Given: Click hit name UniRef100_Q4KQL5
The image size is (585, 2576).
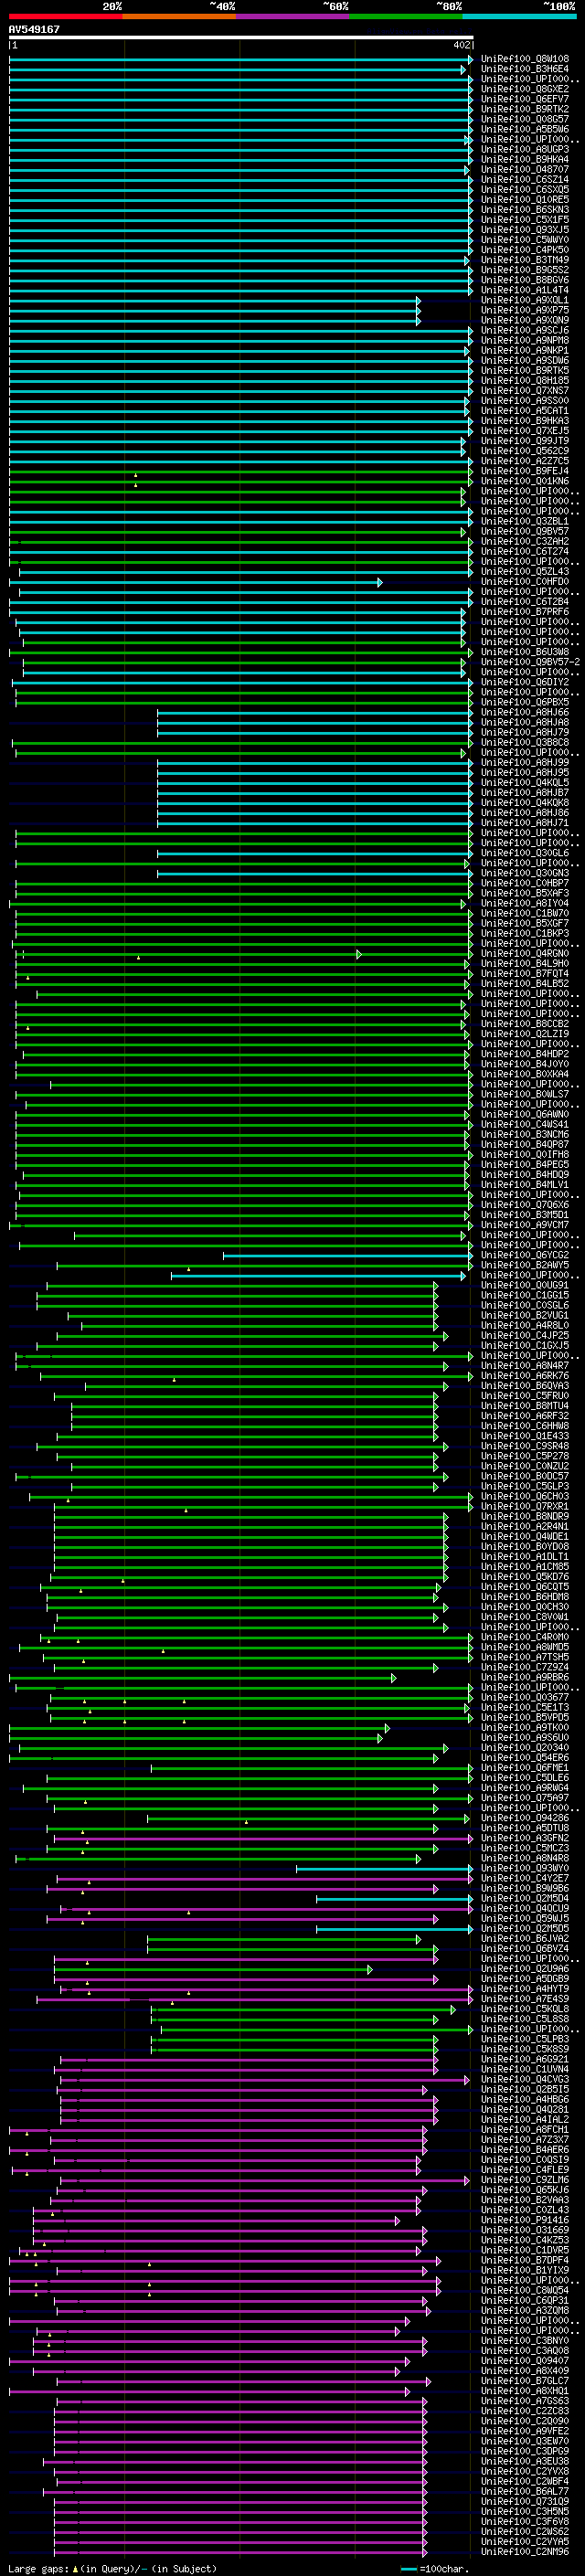Looking at the screenshot, I should click(x=524, y=782).
